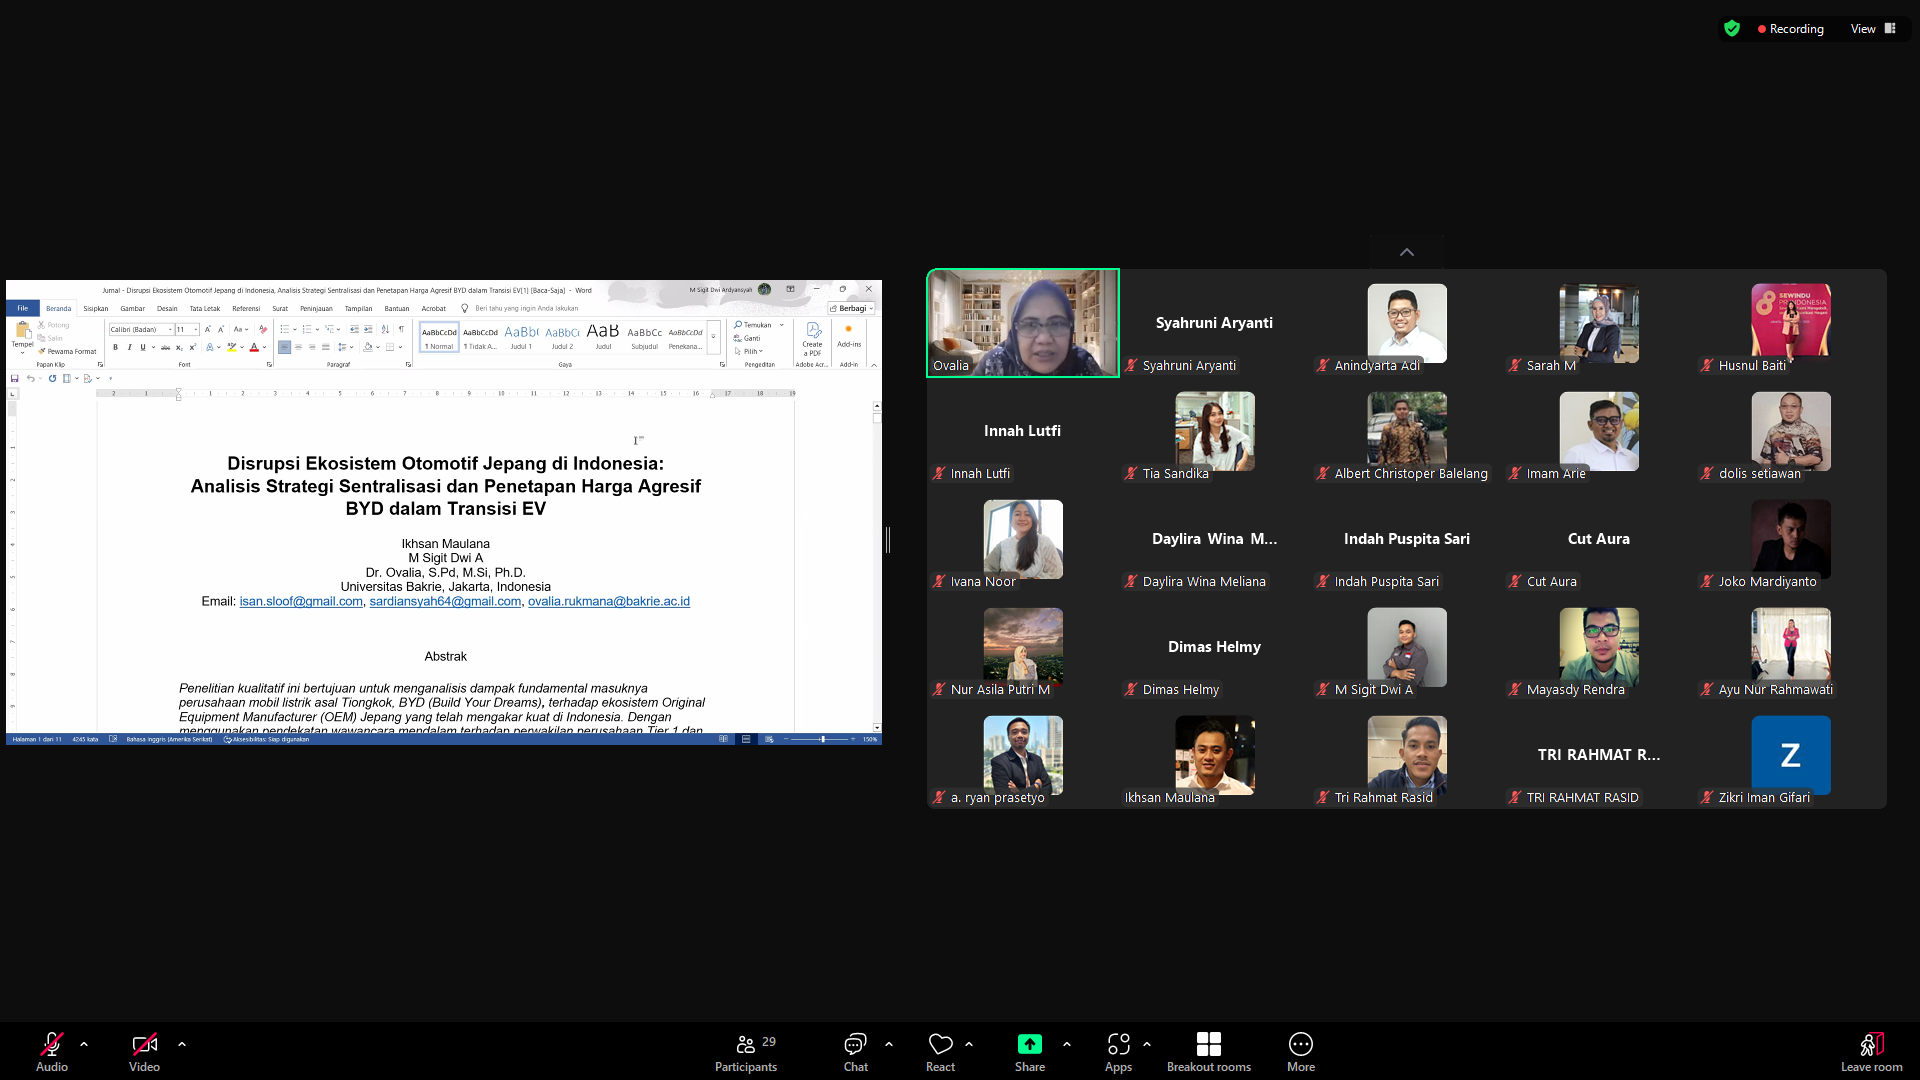This screenshot has height=1080, width=1920.
Task: Click the Word zoom slider
Action: click(822, 739)
